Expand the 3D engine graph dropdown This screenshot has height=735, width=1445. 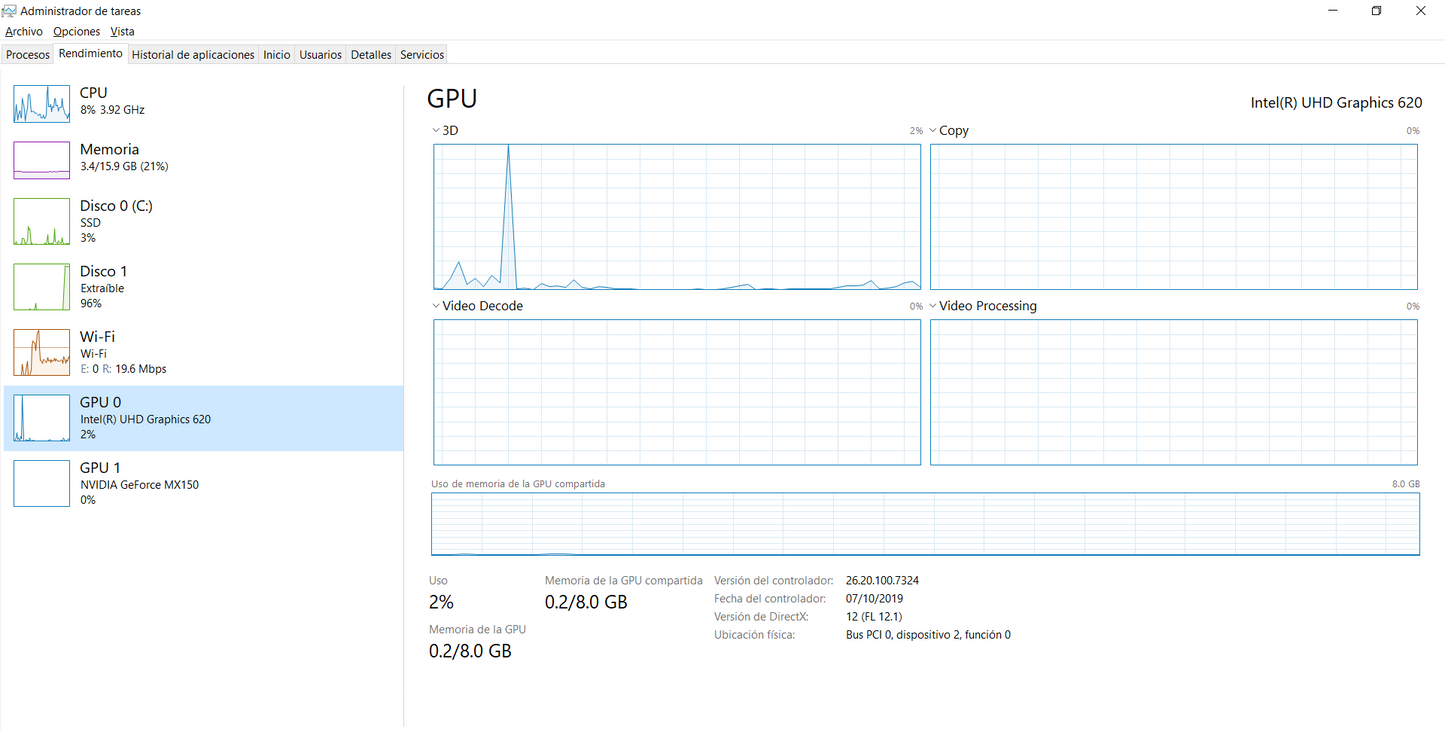pyautogui.click(x=436, y=131)
